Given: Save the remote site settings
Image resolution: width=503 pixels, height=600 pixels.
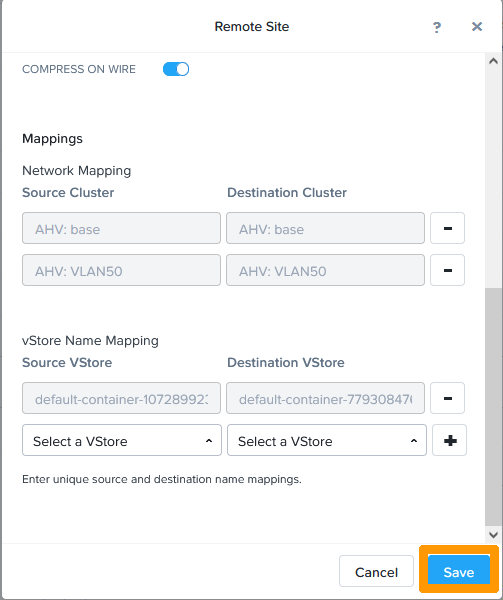Looking at the screenshot, I should (x=459, y=571).
